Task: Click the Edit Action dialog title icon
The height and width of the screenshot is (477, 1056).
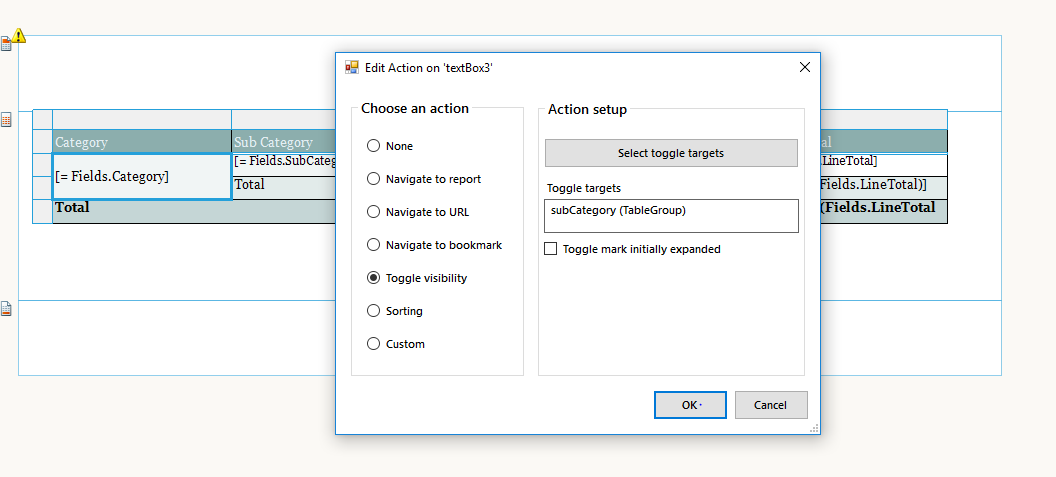Action: point(352,67)
